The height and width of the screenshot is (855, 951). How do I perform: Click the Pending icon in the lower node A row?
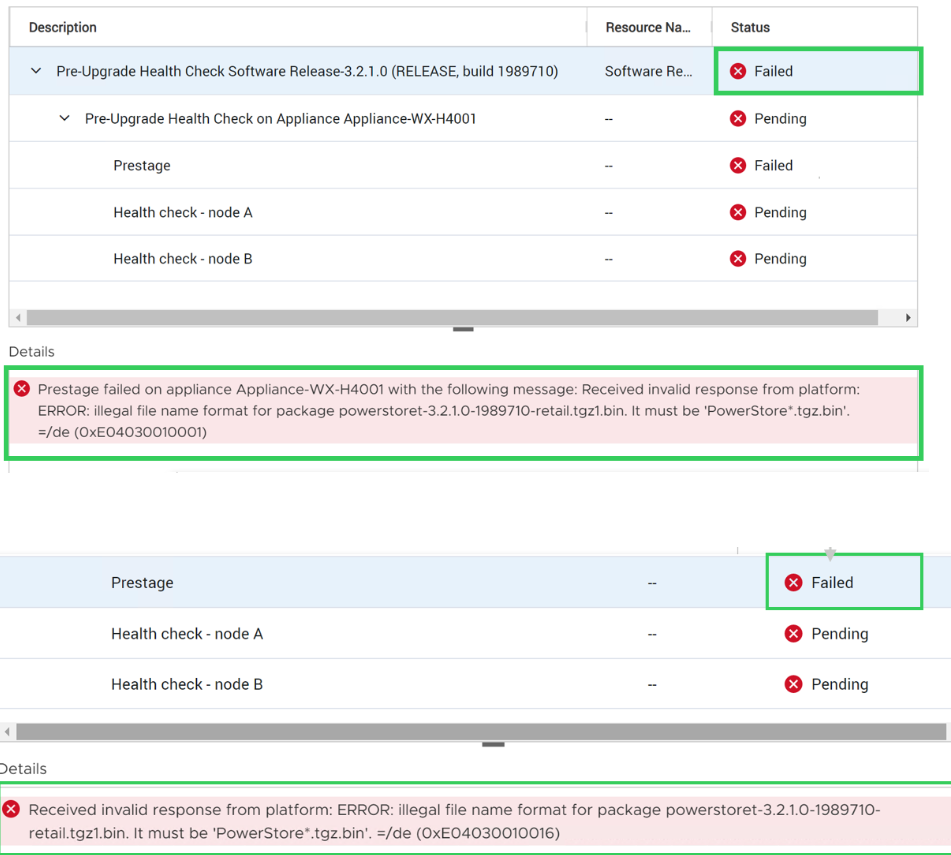pos(793,633)
